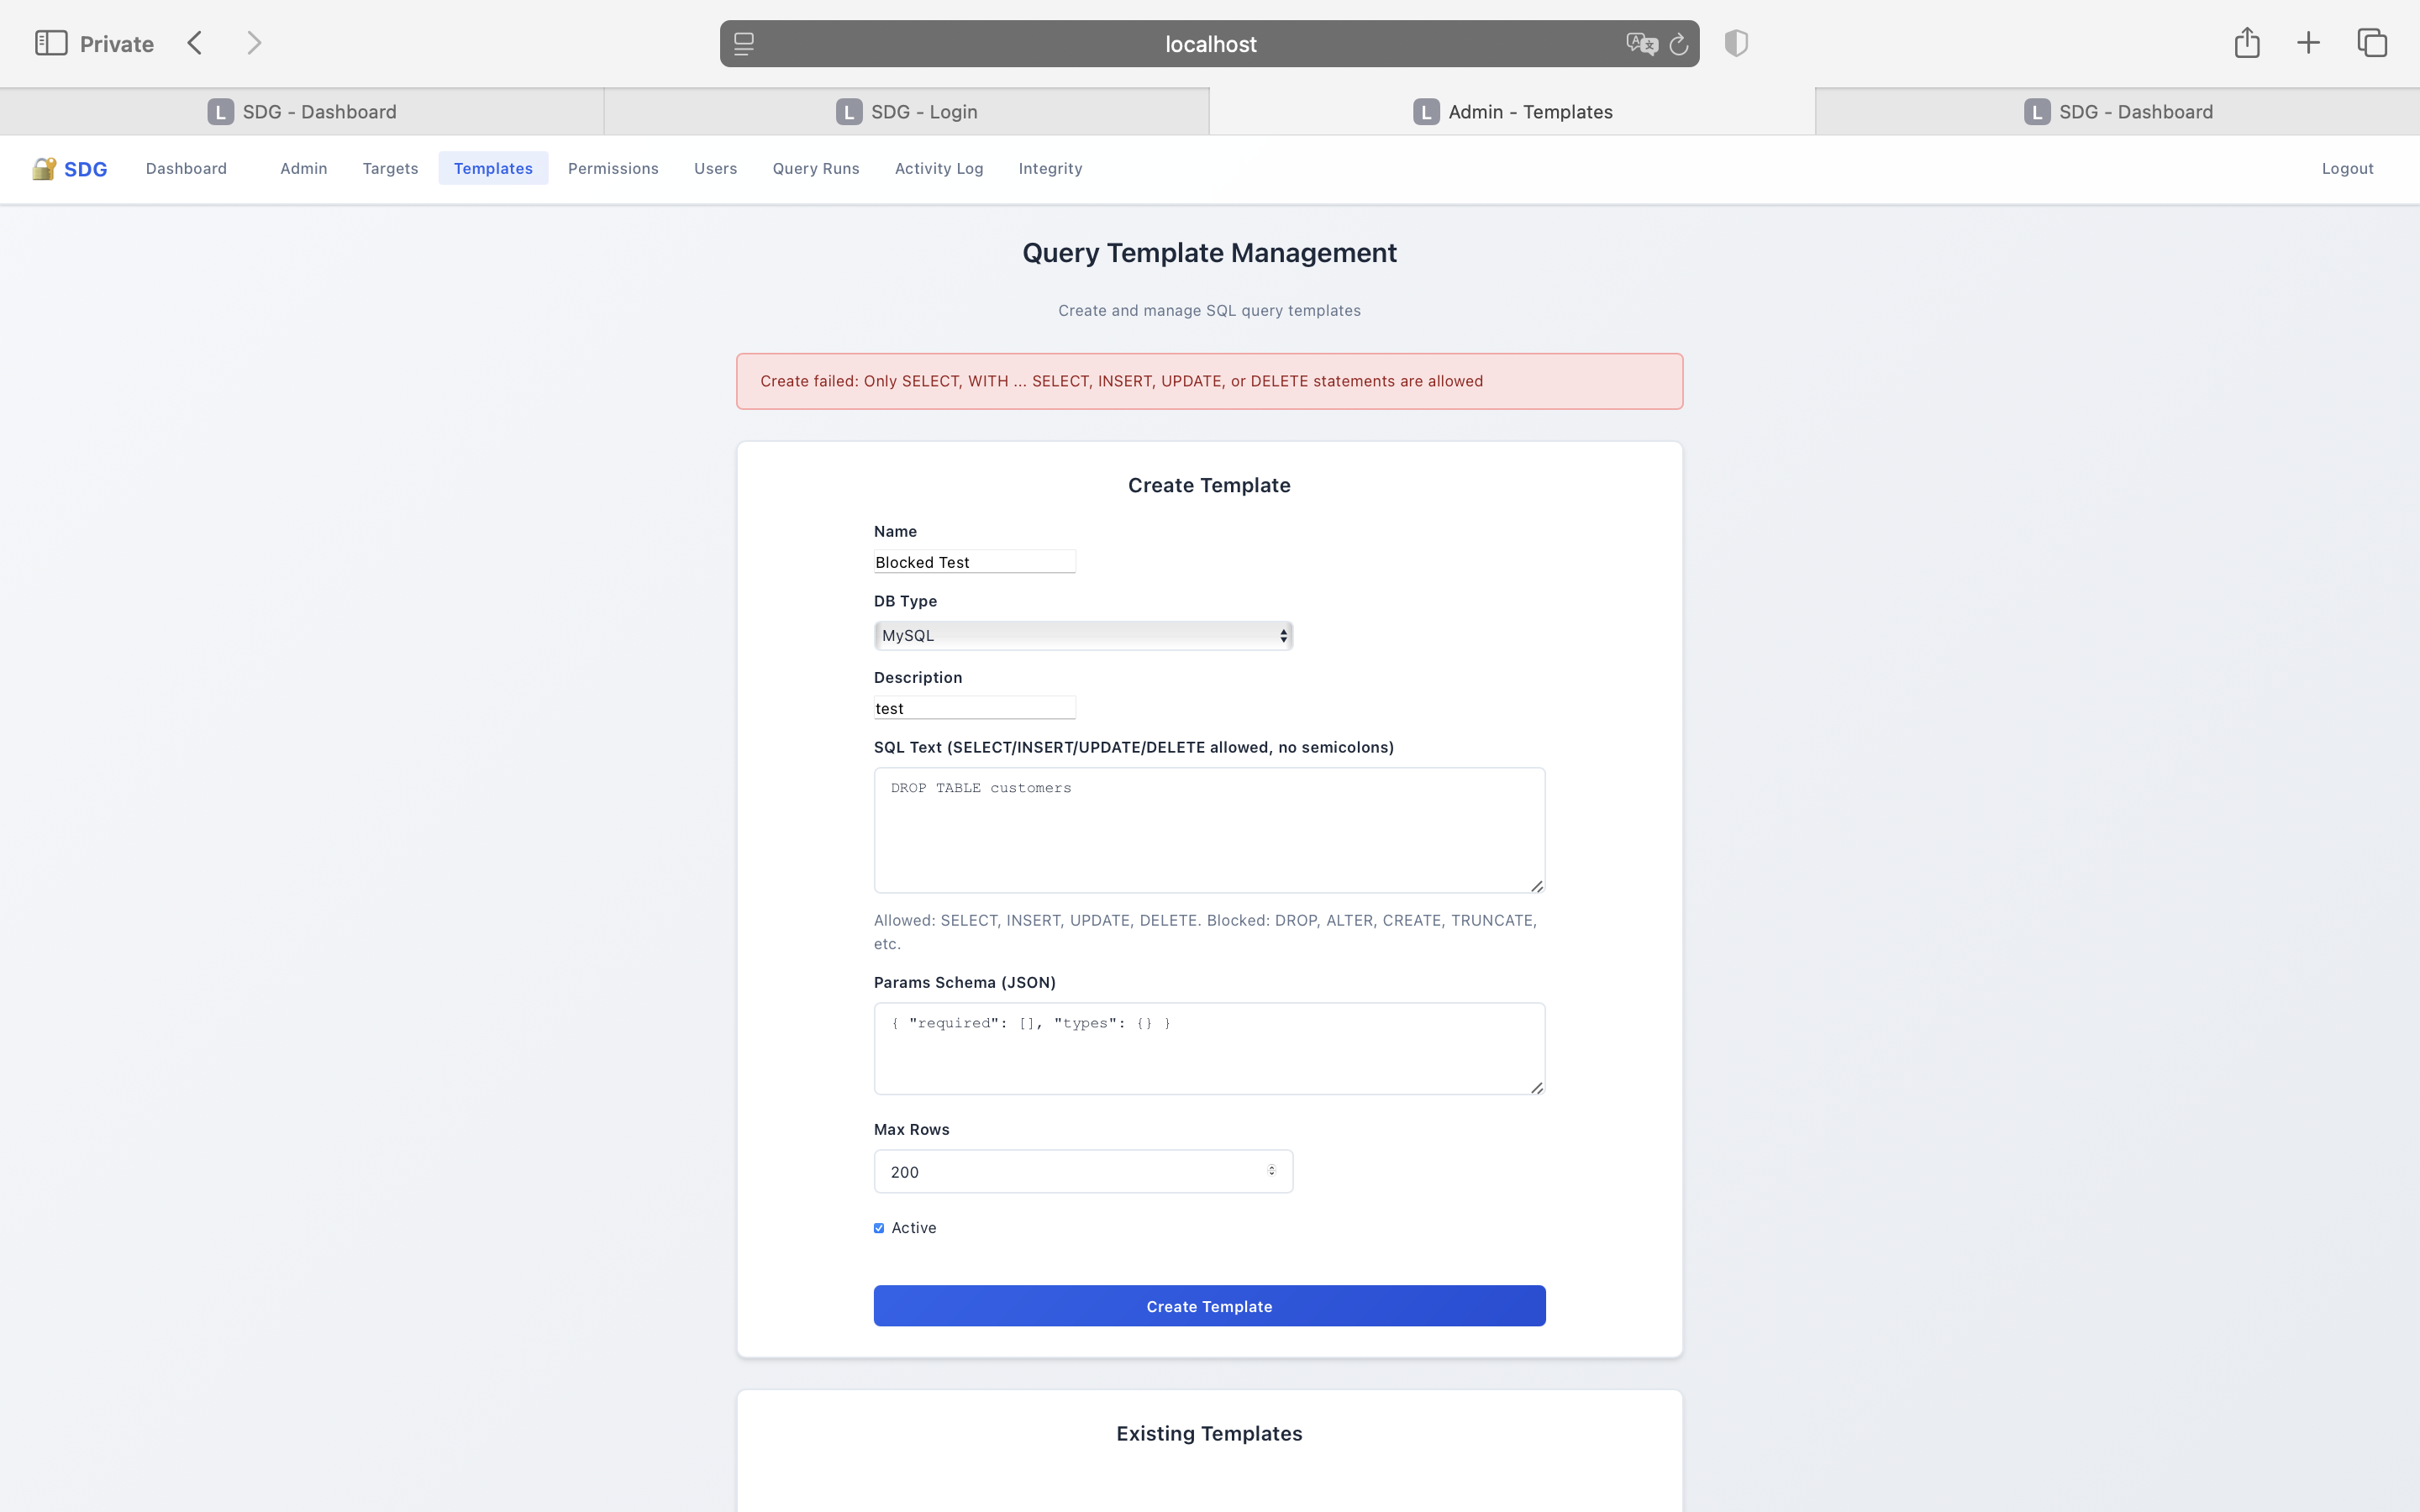Open the Activity Log nav item
Viewport: 2420px width, 1512px height.
938,168
